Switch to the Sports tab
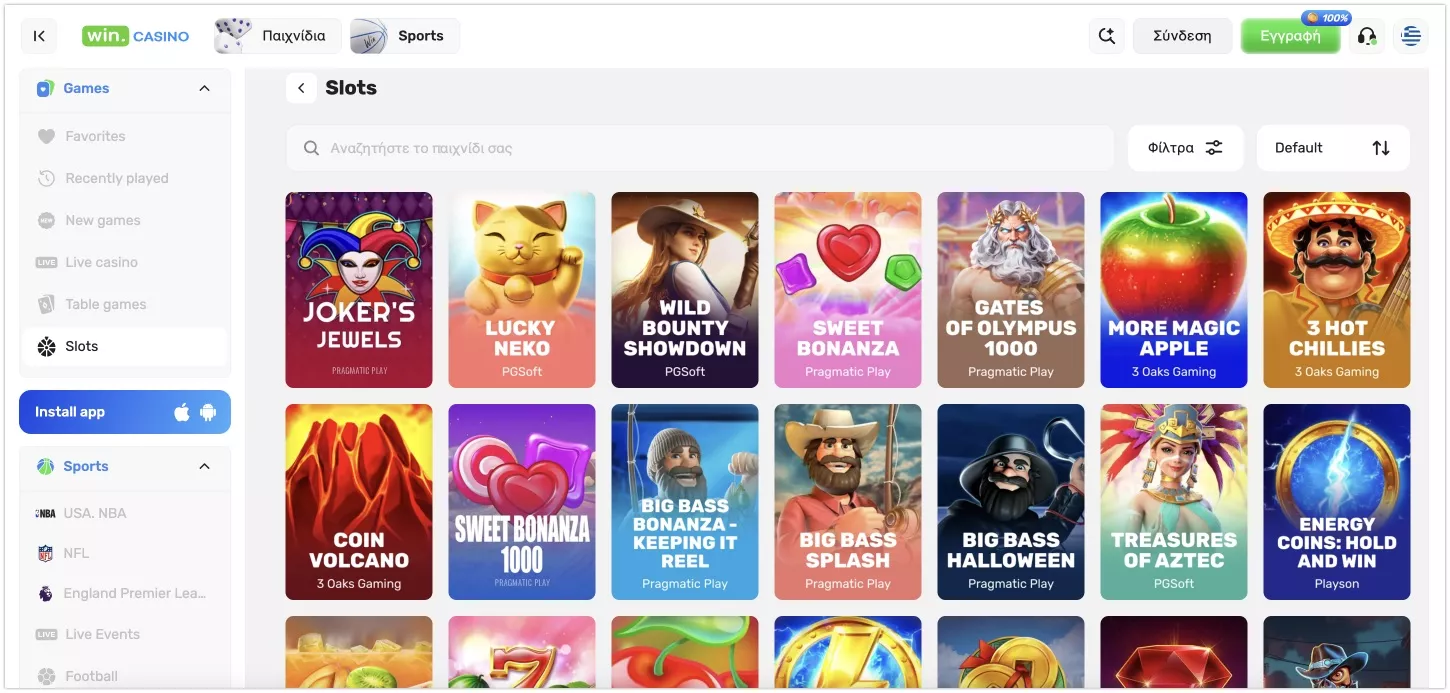 point(404,36)
